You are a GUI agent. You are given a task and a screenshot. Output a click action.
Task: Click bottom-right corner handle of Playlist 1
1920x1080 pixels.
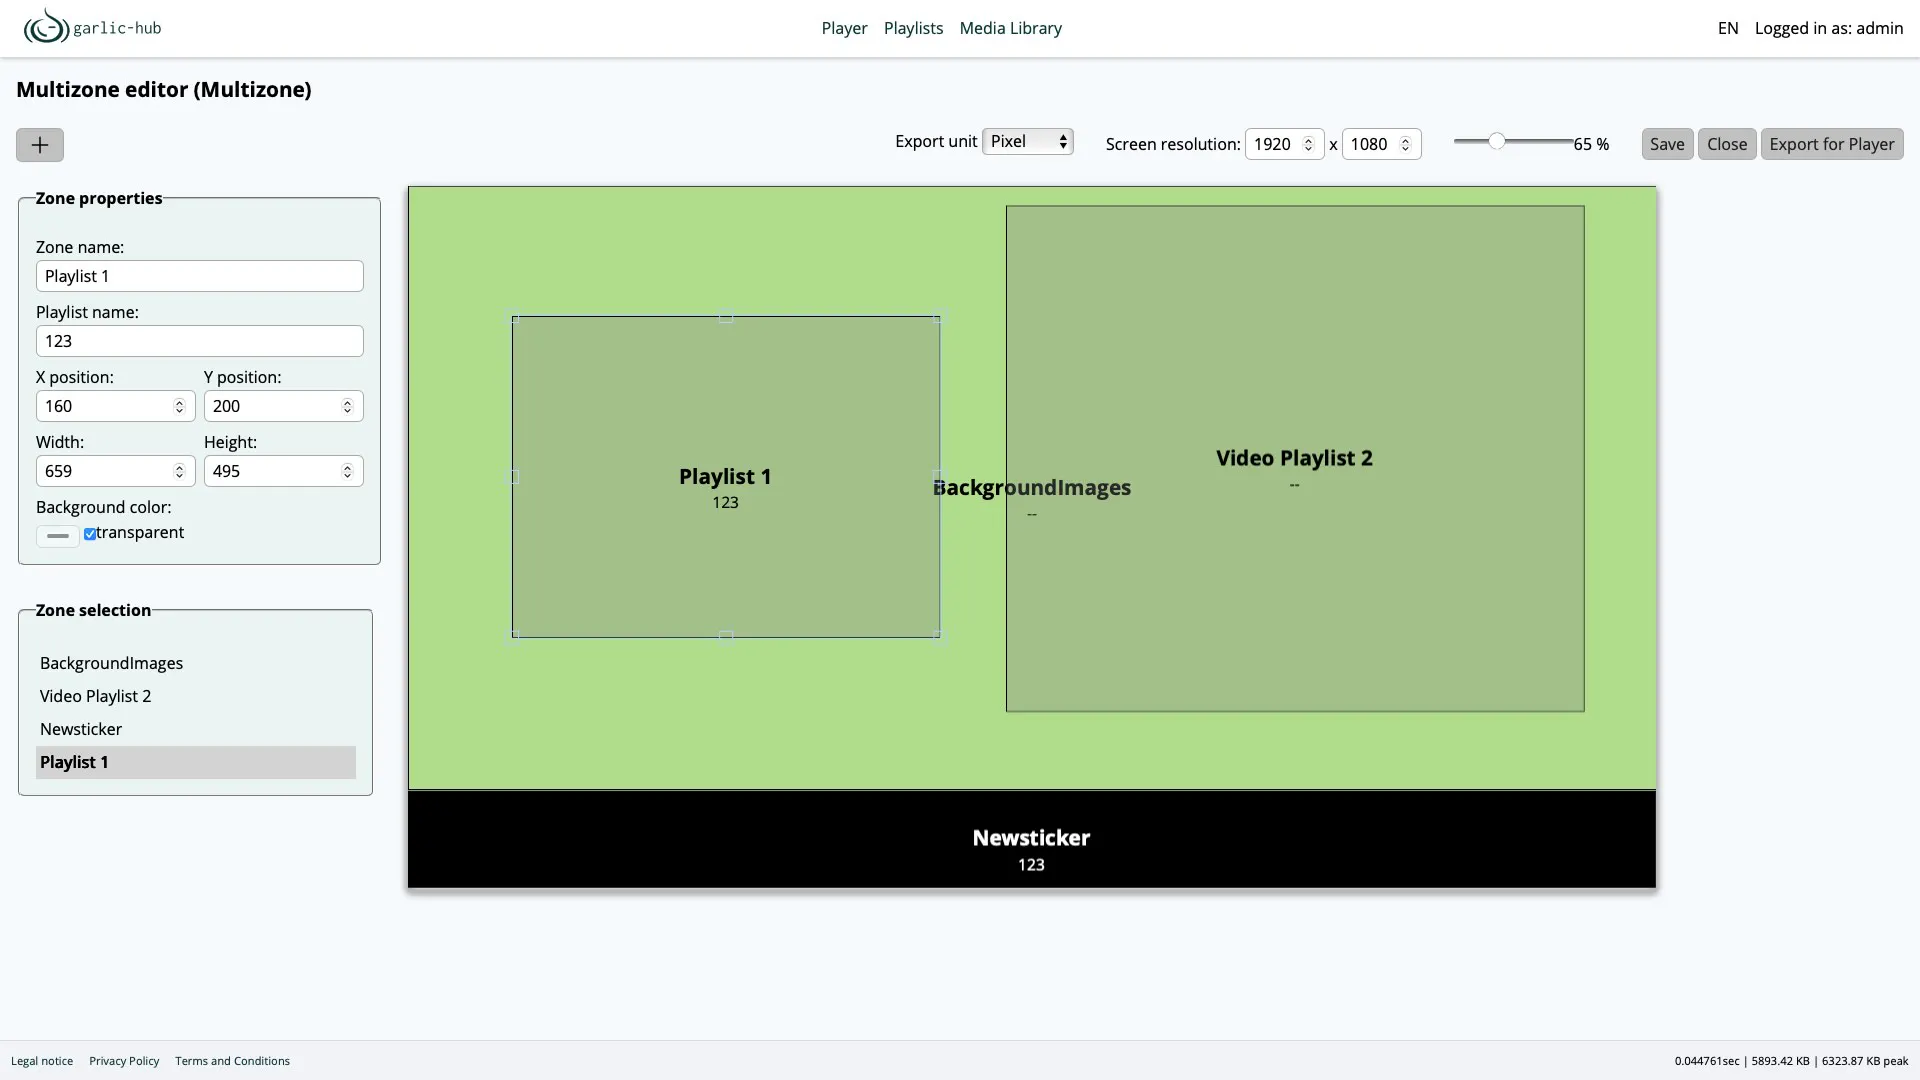(938, 636)
